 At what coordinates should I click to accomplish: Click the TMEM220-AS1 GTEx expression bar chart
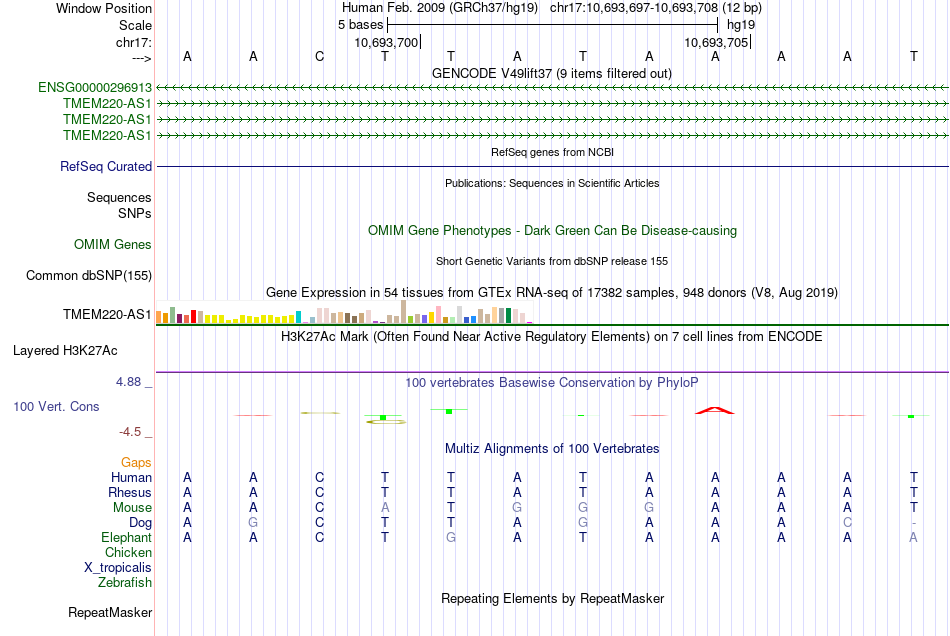(344, 312)
